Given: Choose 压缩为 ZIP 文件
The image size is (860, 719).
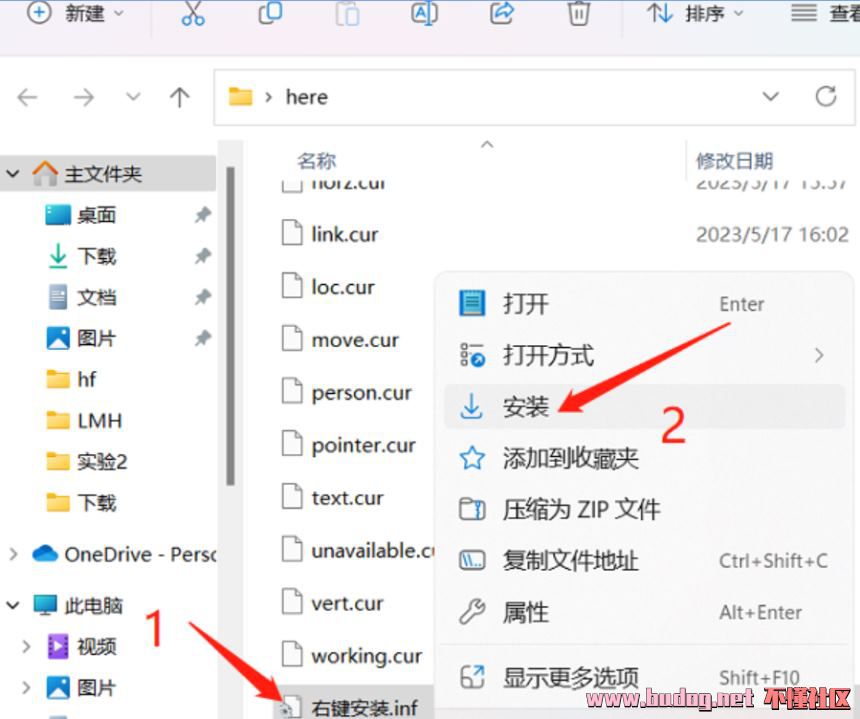Looking at the screenshot, I should (x=644, y=509).
